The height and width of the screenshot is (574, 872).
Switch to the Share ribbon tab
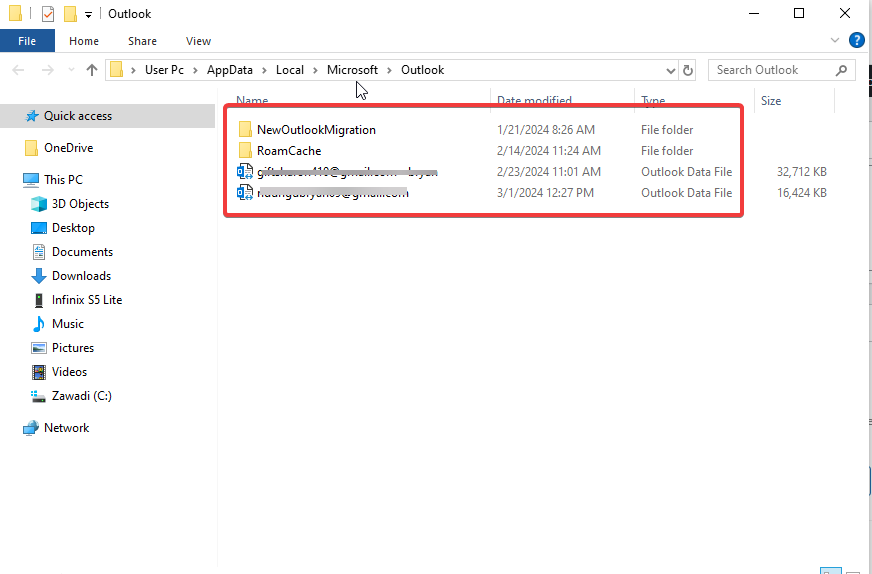tap(142, 41)
